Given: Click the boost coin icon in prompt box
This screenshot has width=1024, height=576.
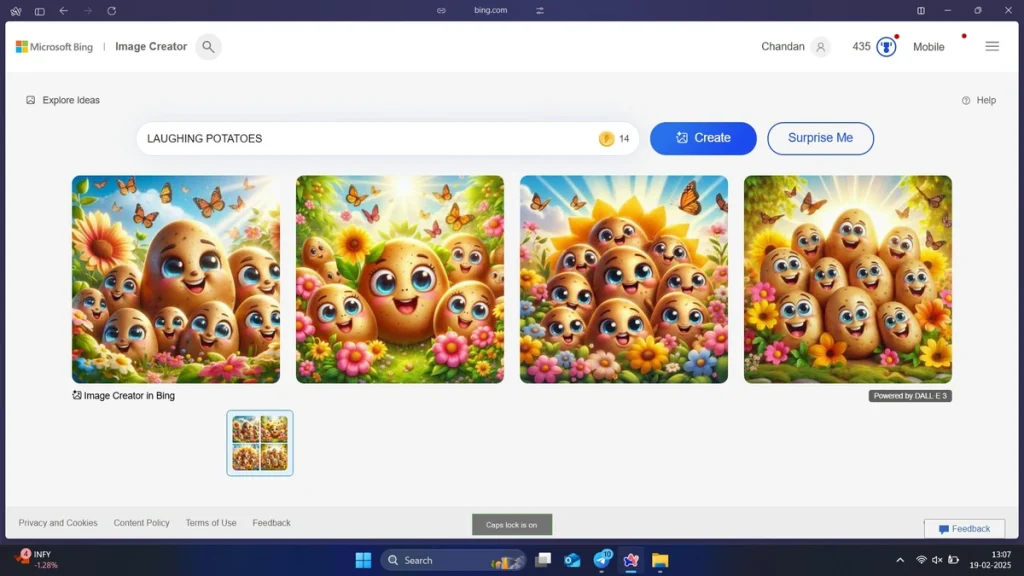Looking at the screenshot, I should point(606,138).
